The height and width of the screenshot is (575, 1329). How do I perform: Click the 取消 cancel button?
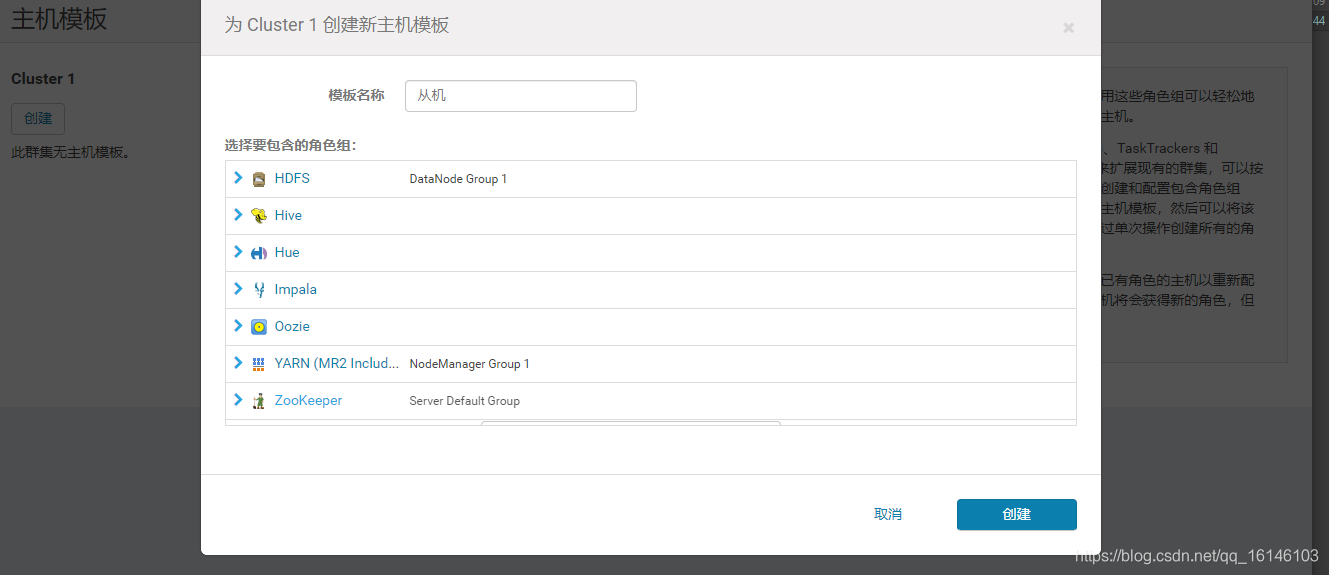[888, 514]
